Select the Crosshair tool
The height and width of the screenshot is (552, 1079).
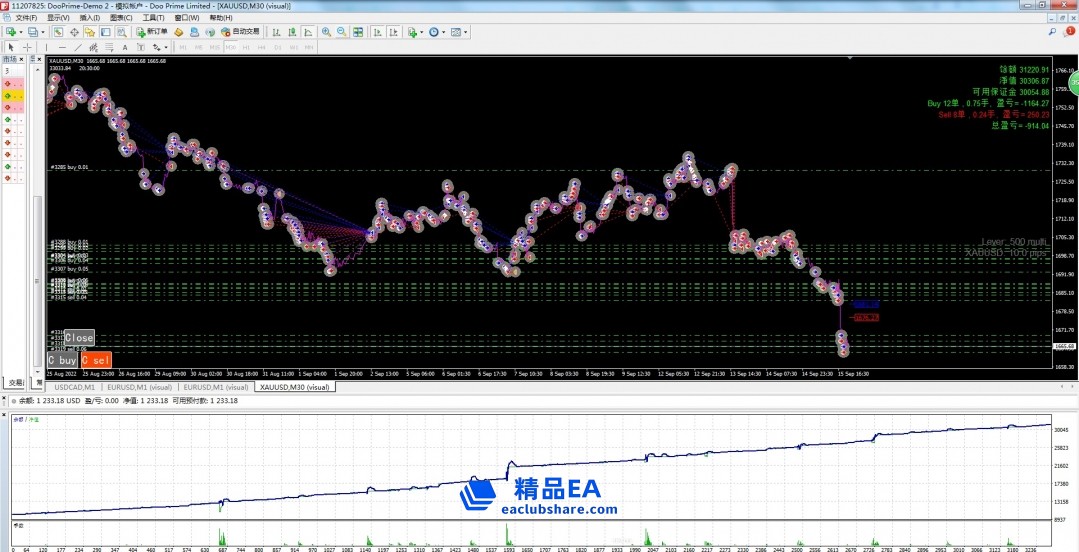pos(27,47)
